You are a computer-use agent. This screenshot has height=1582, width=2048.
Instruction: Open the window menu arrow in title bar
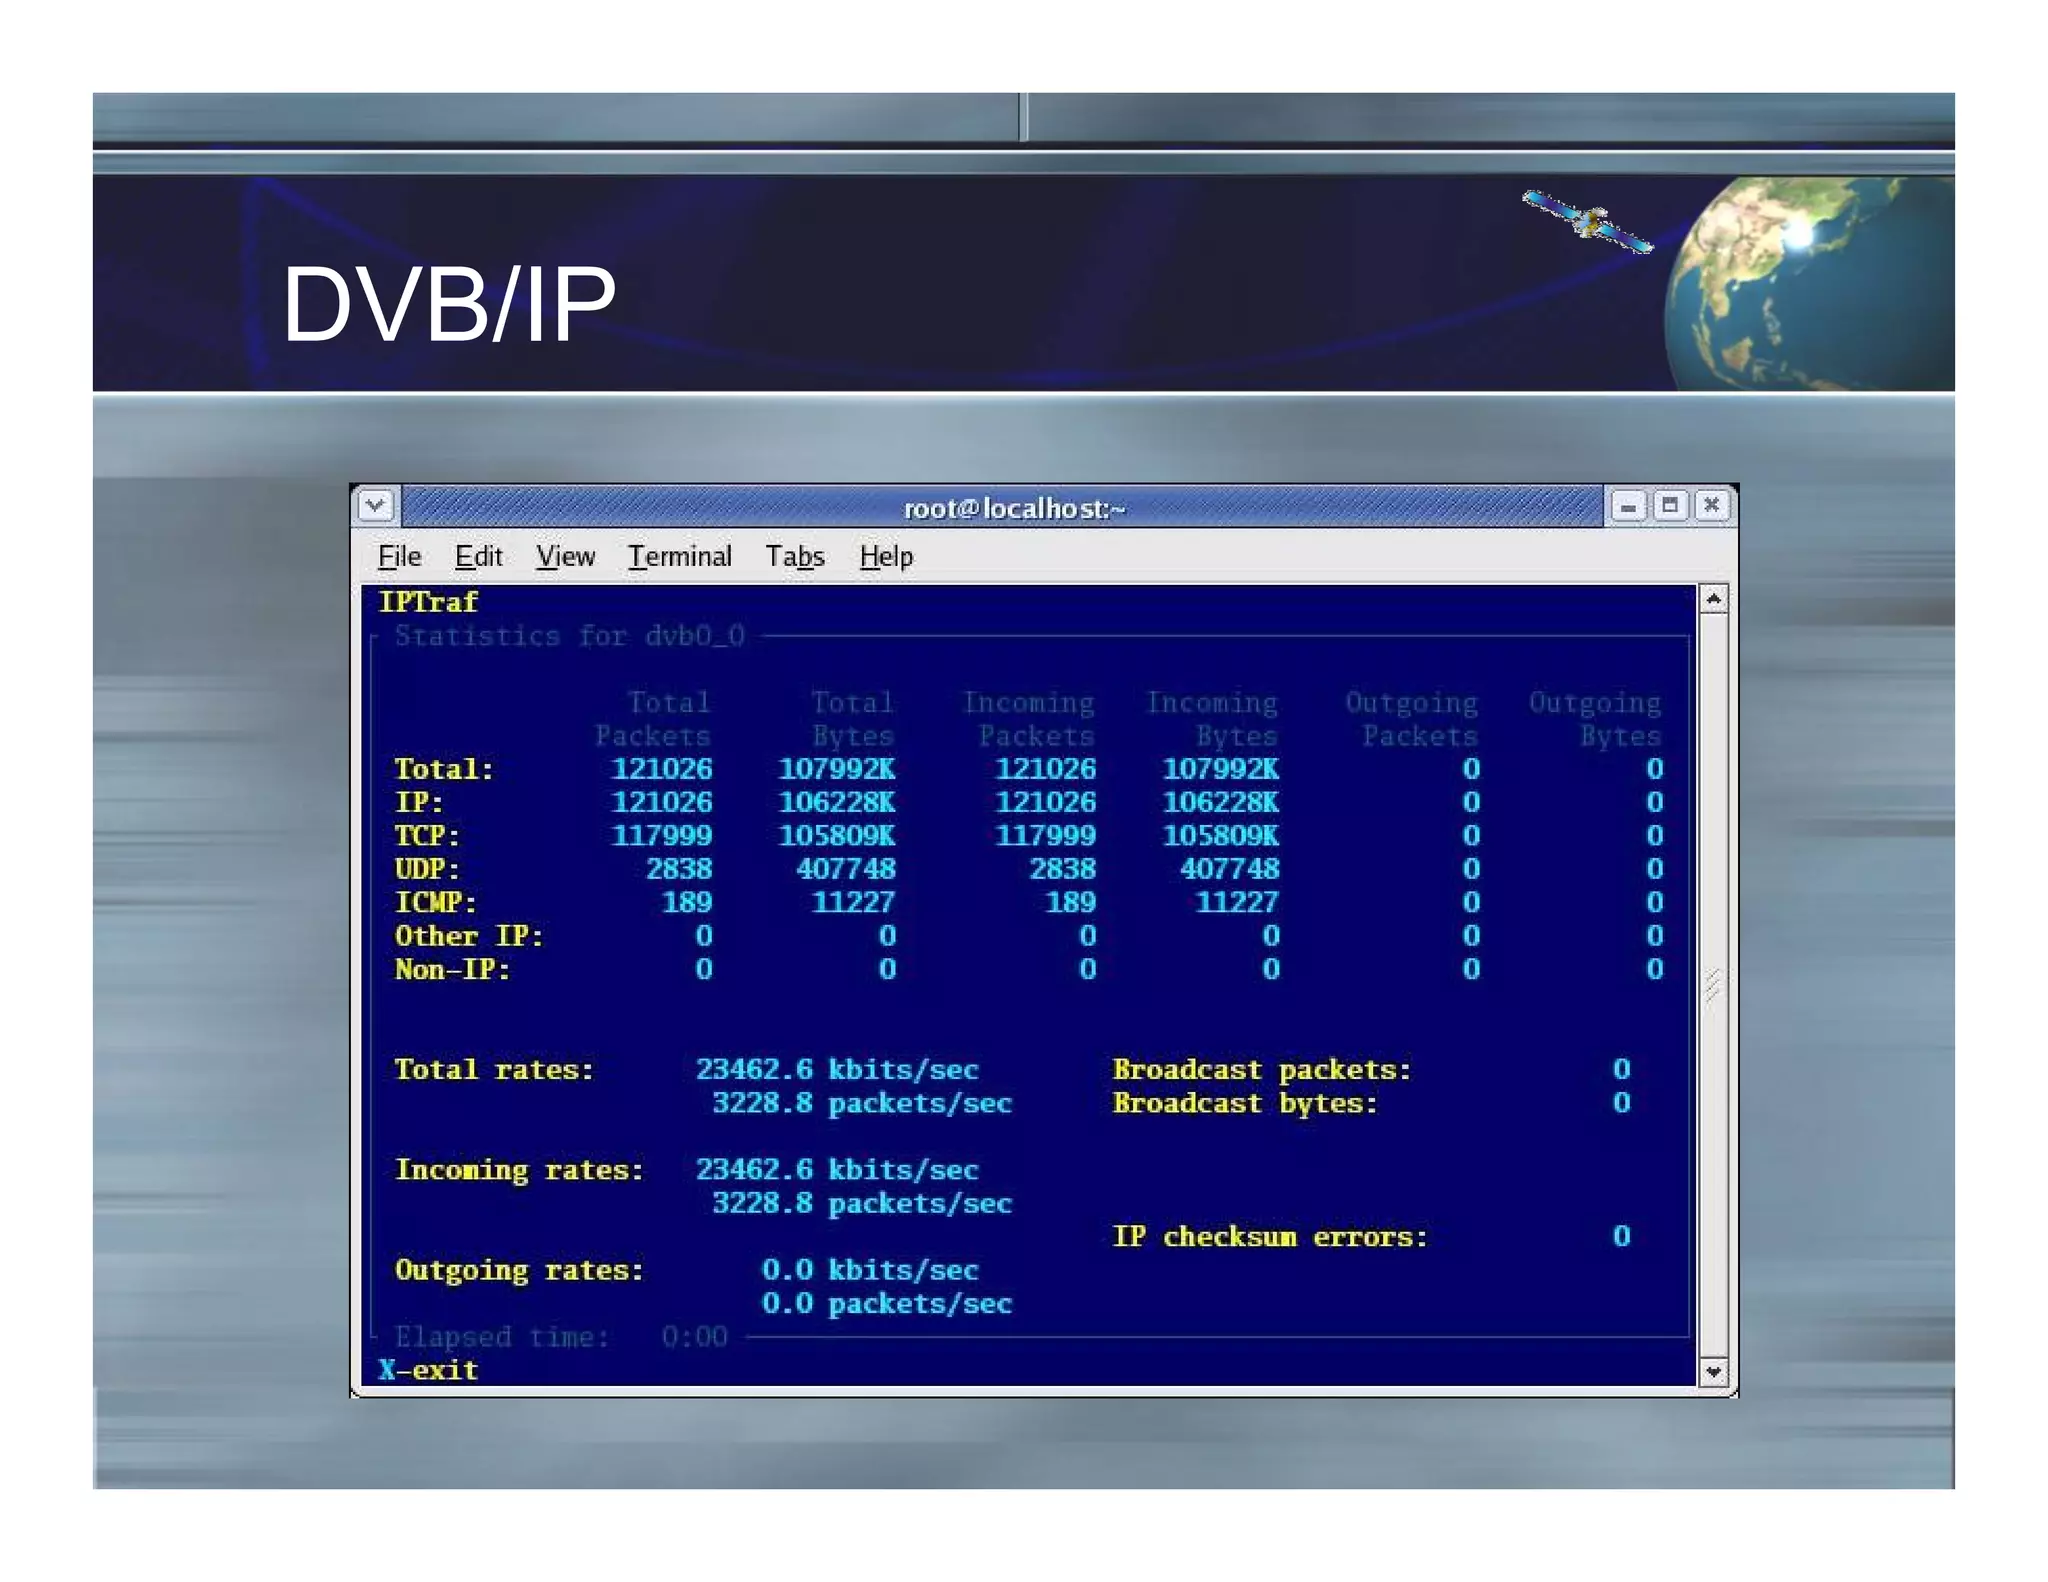coord(376,506)
